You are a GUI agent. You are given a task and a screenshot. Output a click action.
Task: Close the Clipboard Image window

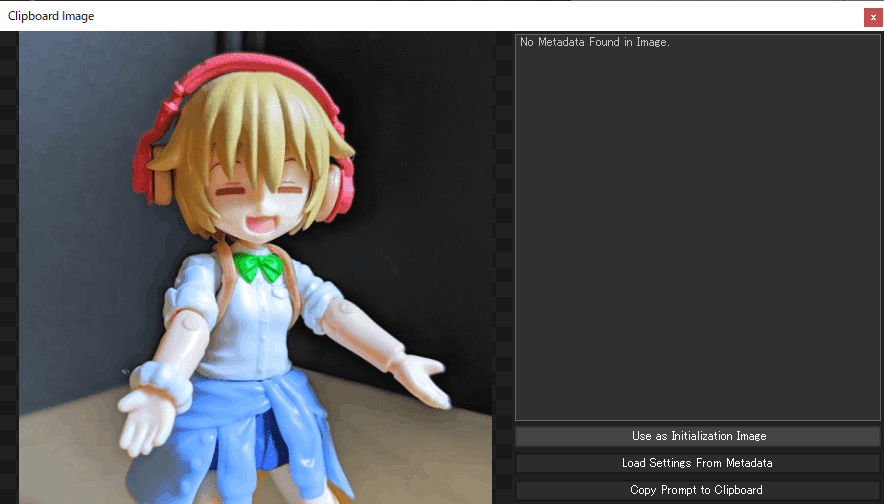[873, 17]
